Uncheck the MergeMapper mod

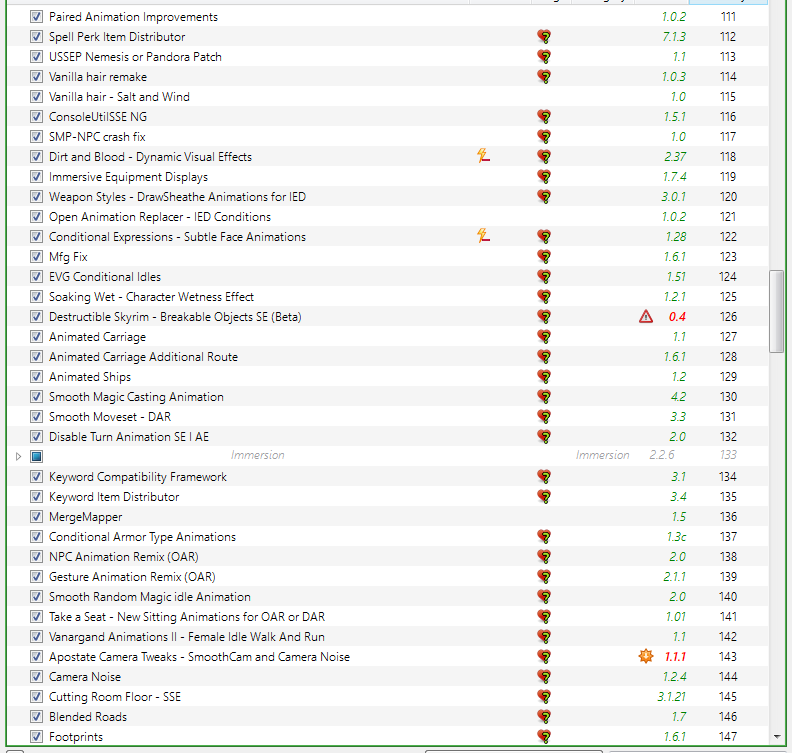(36, 517)
